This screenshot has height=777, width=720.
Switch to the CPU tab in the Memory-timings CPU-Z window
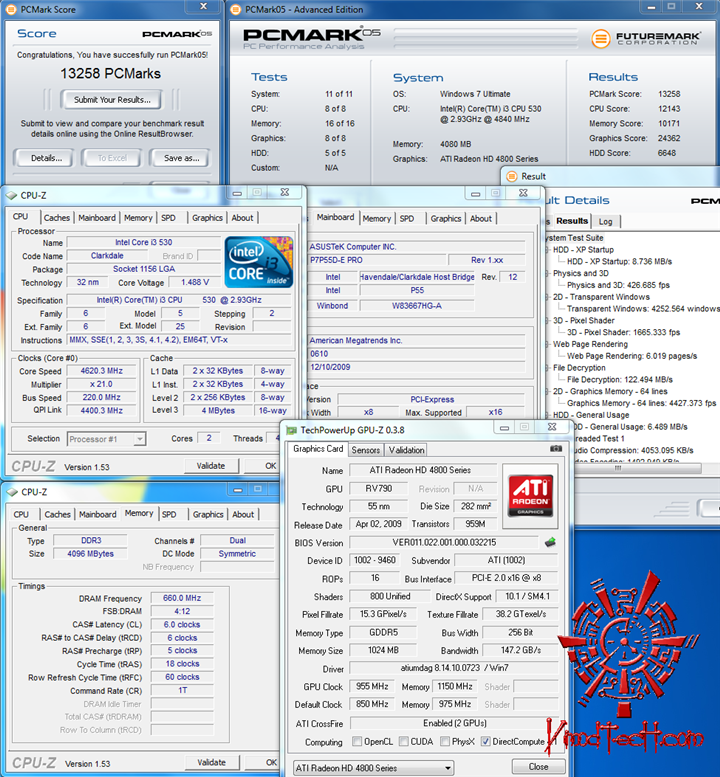(x=21, y=514)
